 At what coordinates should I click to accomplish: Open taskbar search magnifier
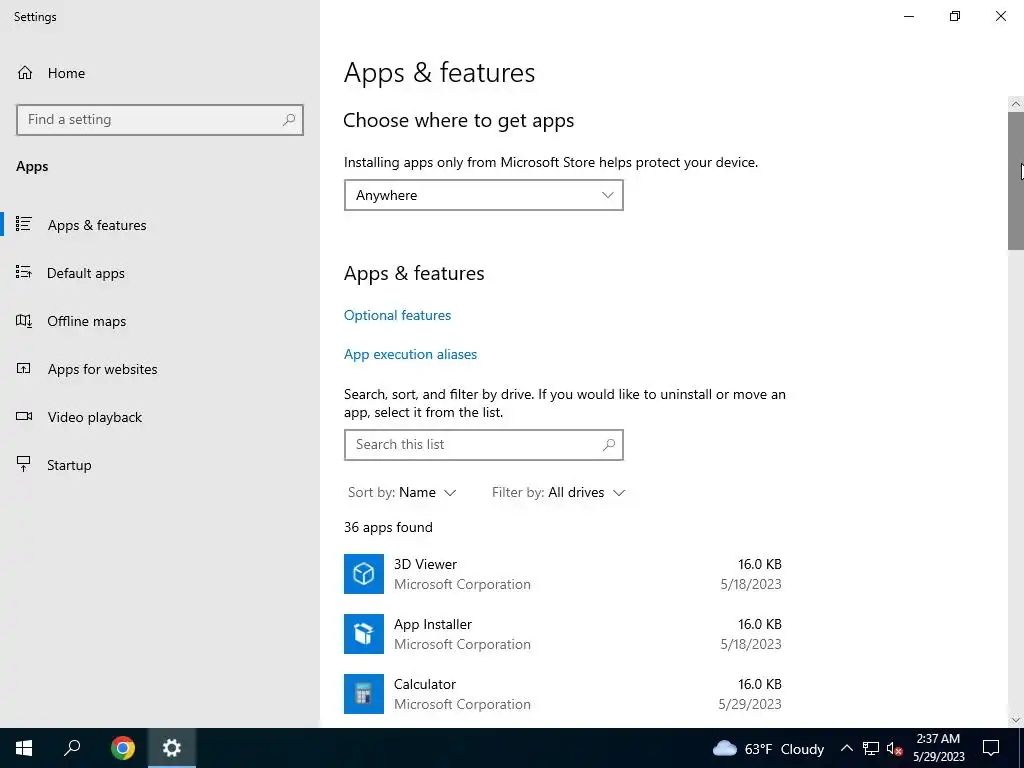(x=72, y=748)
